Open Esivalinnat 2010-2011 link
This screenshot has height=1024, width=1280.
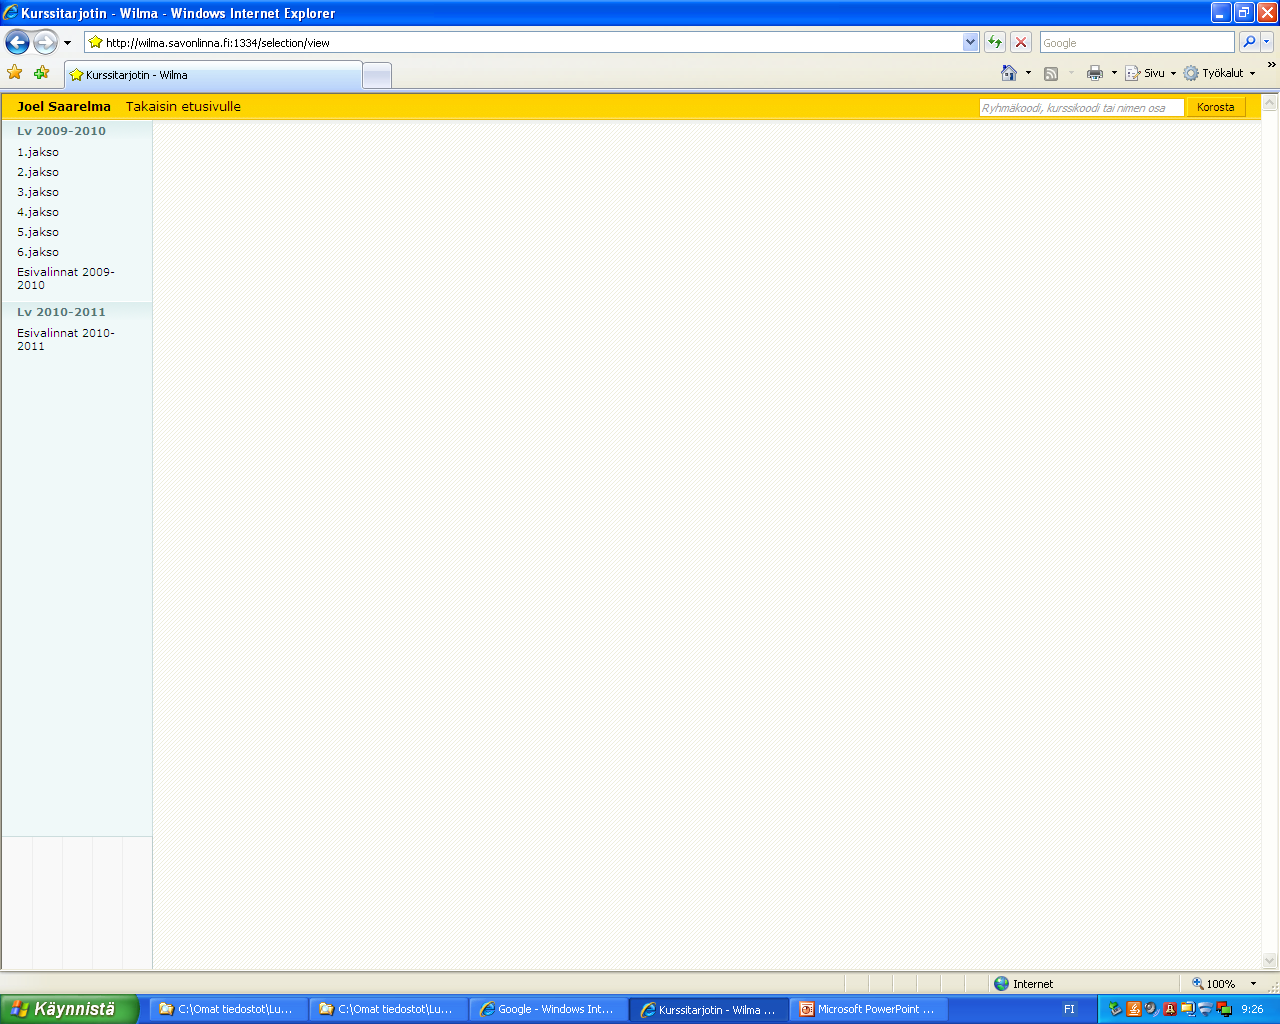pyautogui.click(x=66, y=339)
